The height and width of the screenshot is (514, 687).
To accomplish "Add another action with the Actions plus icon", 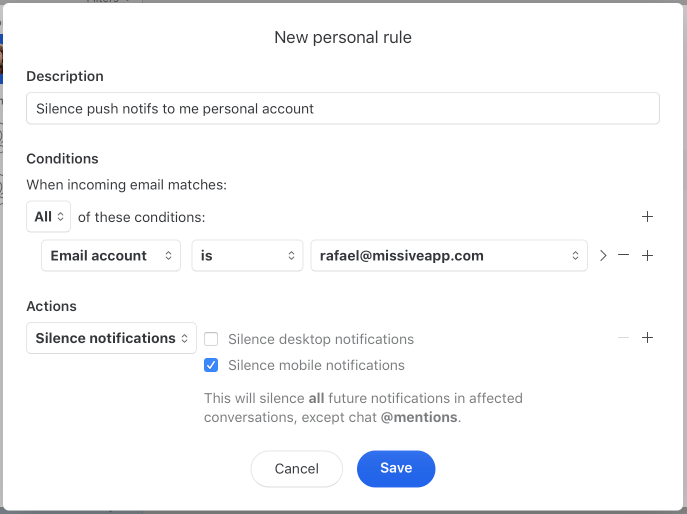I will 647,338.
